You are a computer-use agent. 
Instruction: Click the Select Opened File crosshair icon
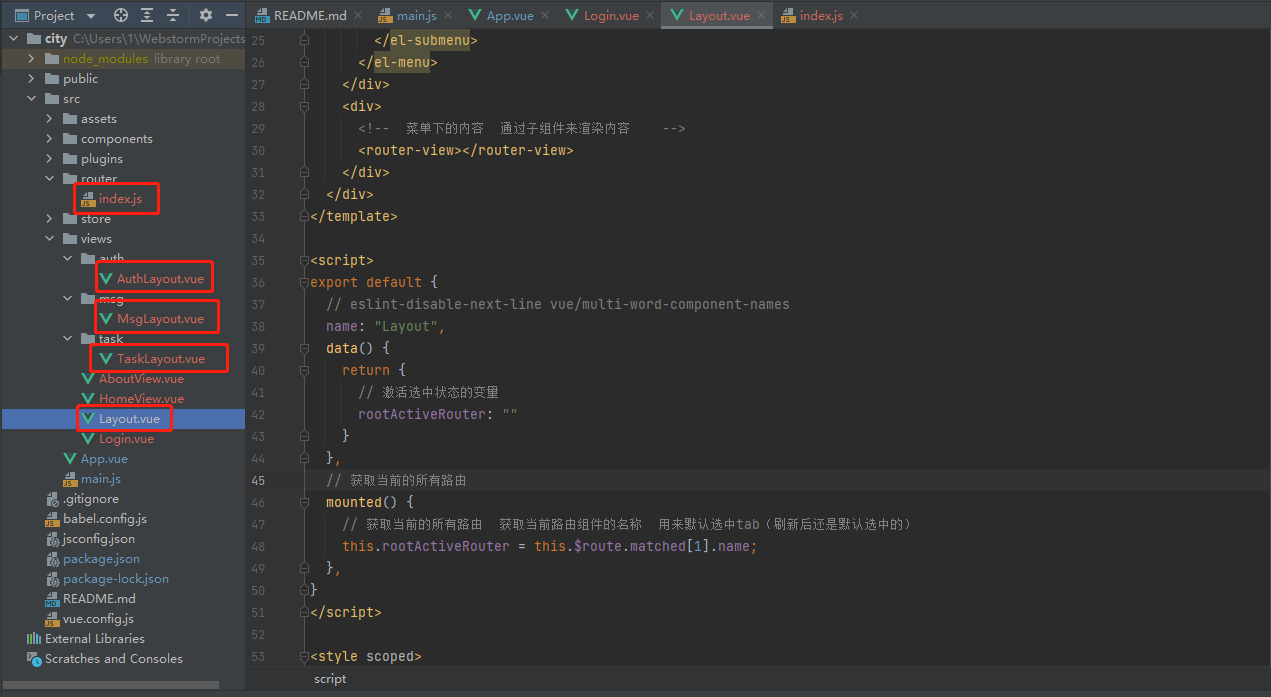pyautogui.click(x=121, y=15)
